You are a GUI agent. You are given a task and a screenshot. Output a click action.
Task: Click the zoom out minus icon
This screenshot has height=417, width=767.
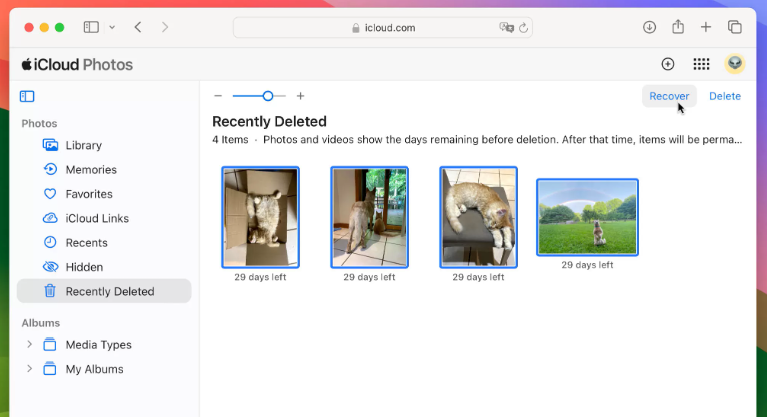(x=218, y=96)
